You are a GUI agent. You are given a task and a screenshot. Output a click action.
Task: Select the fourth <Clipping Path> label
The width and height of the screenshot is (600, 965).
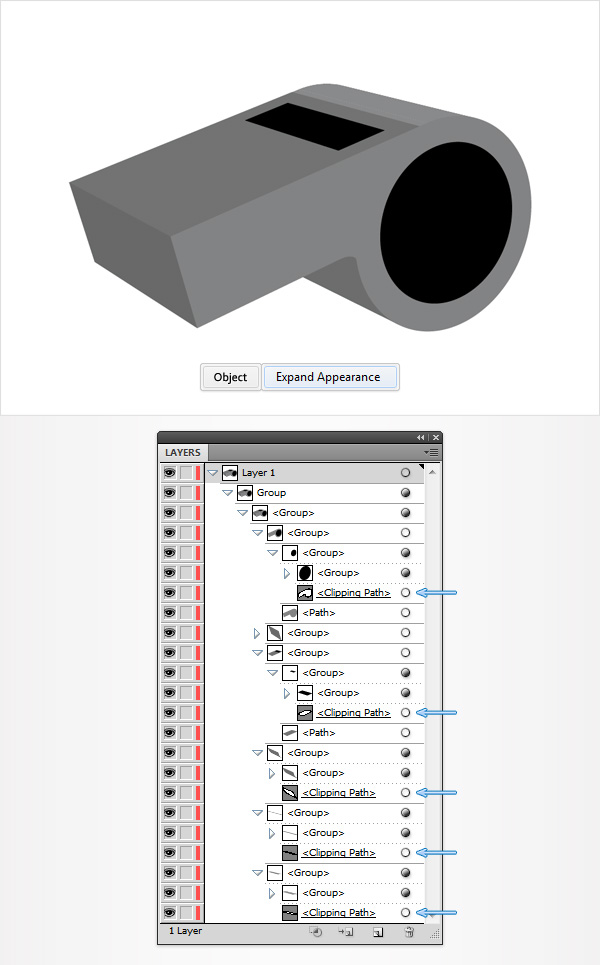click(338, 852)
